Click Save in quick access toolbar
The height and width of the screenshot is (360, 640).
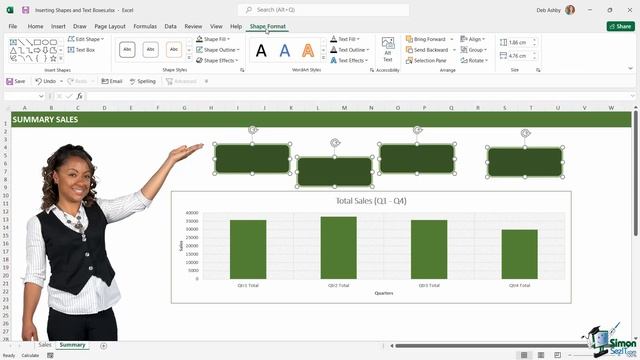click(16, 81)
